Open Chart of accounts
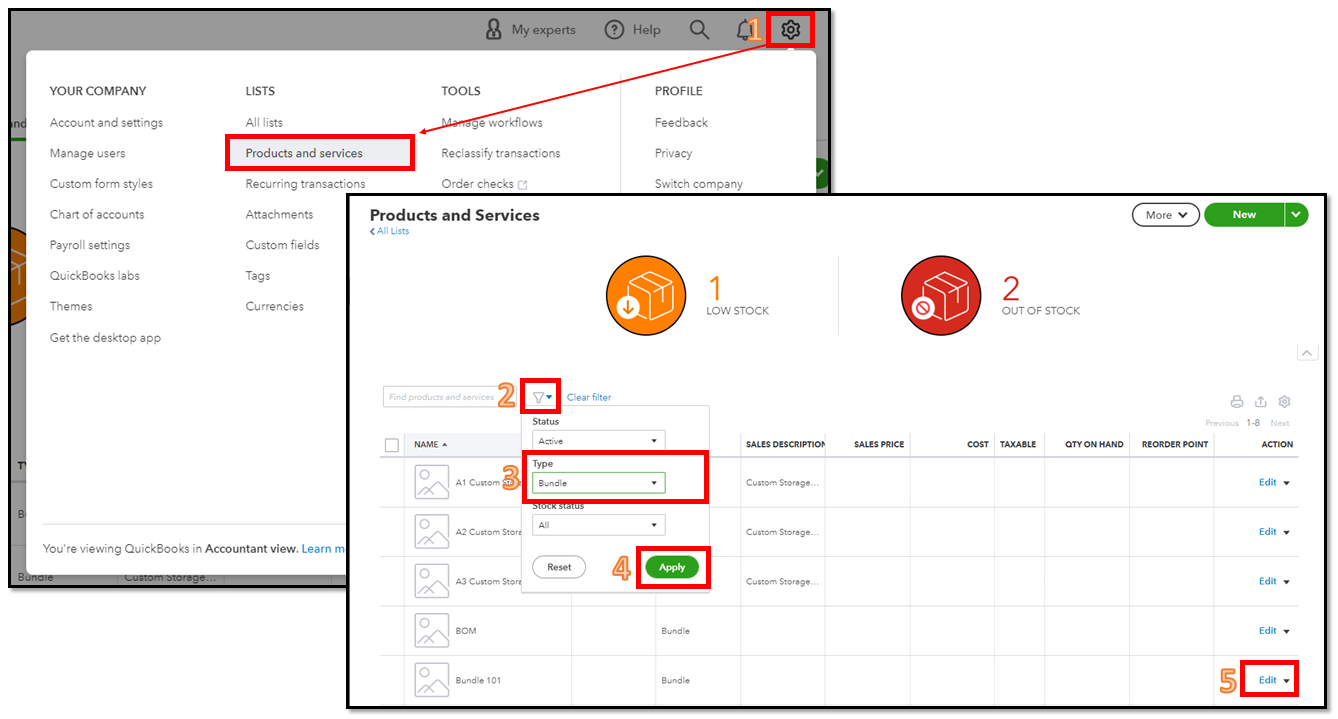 97,214
